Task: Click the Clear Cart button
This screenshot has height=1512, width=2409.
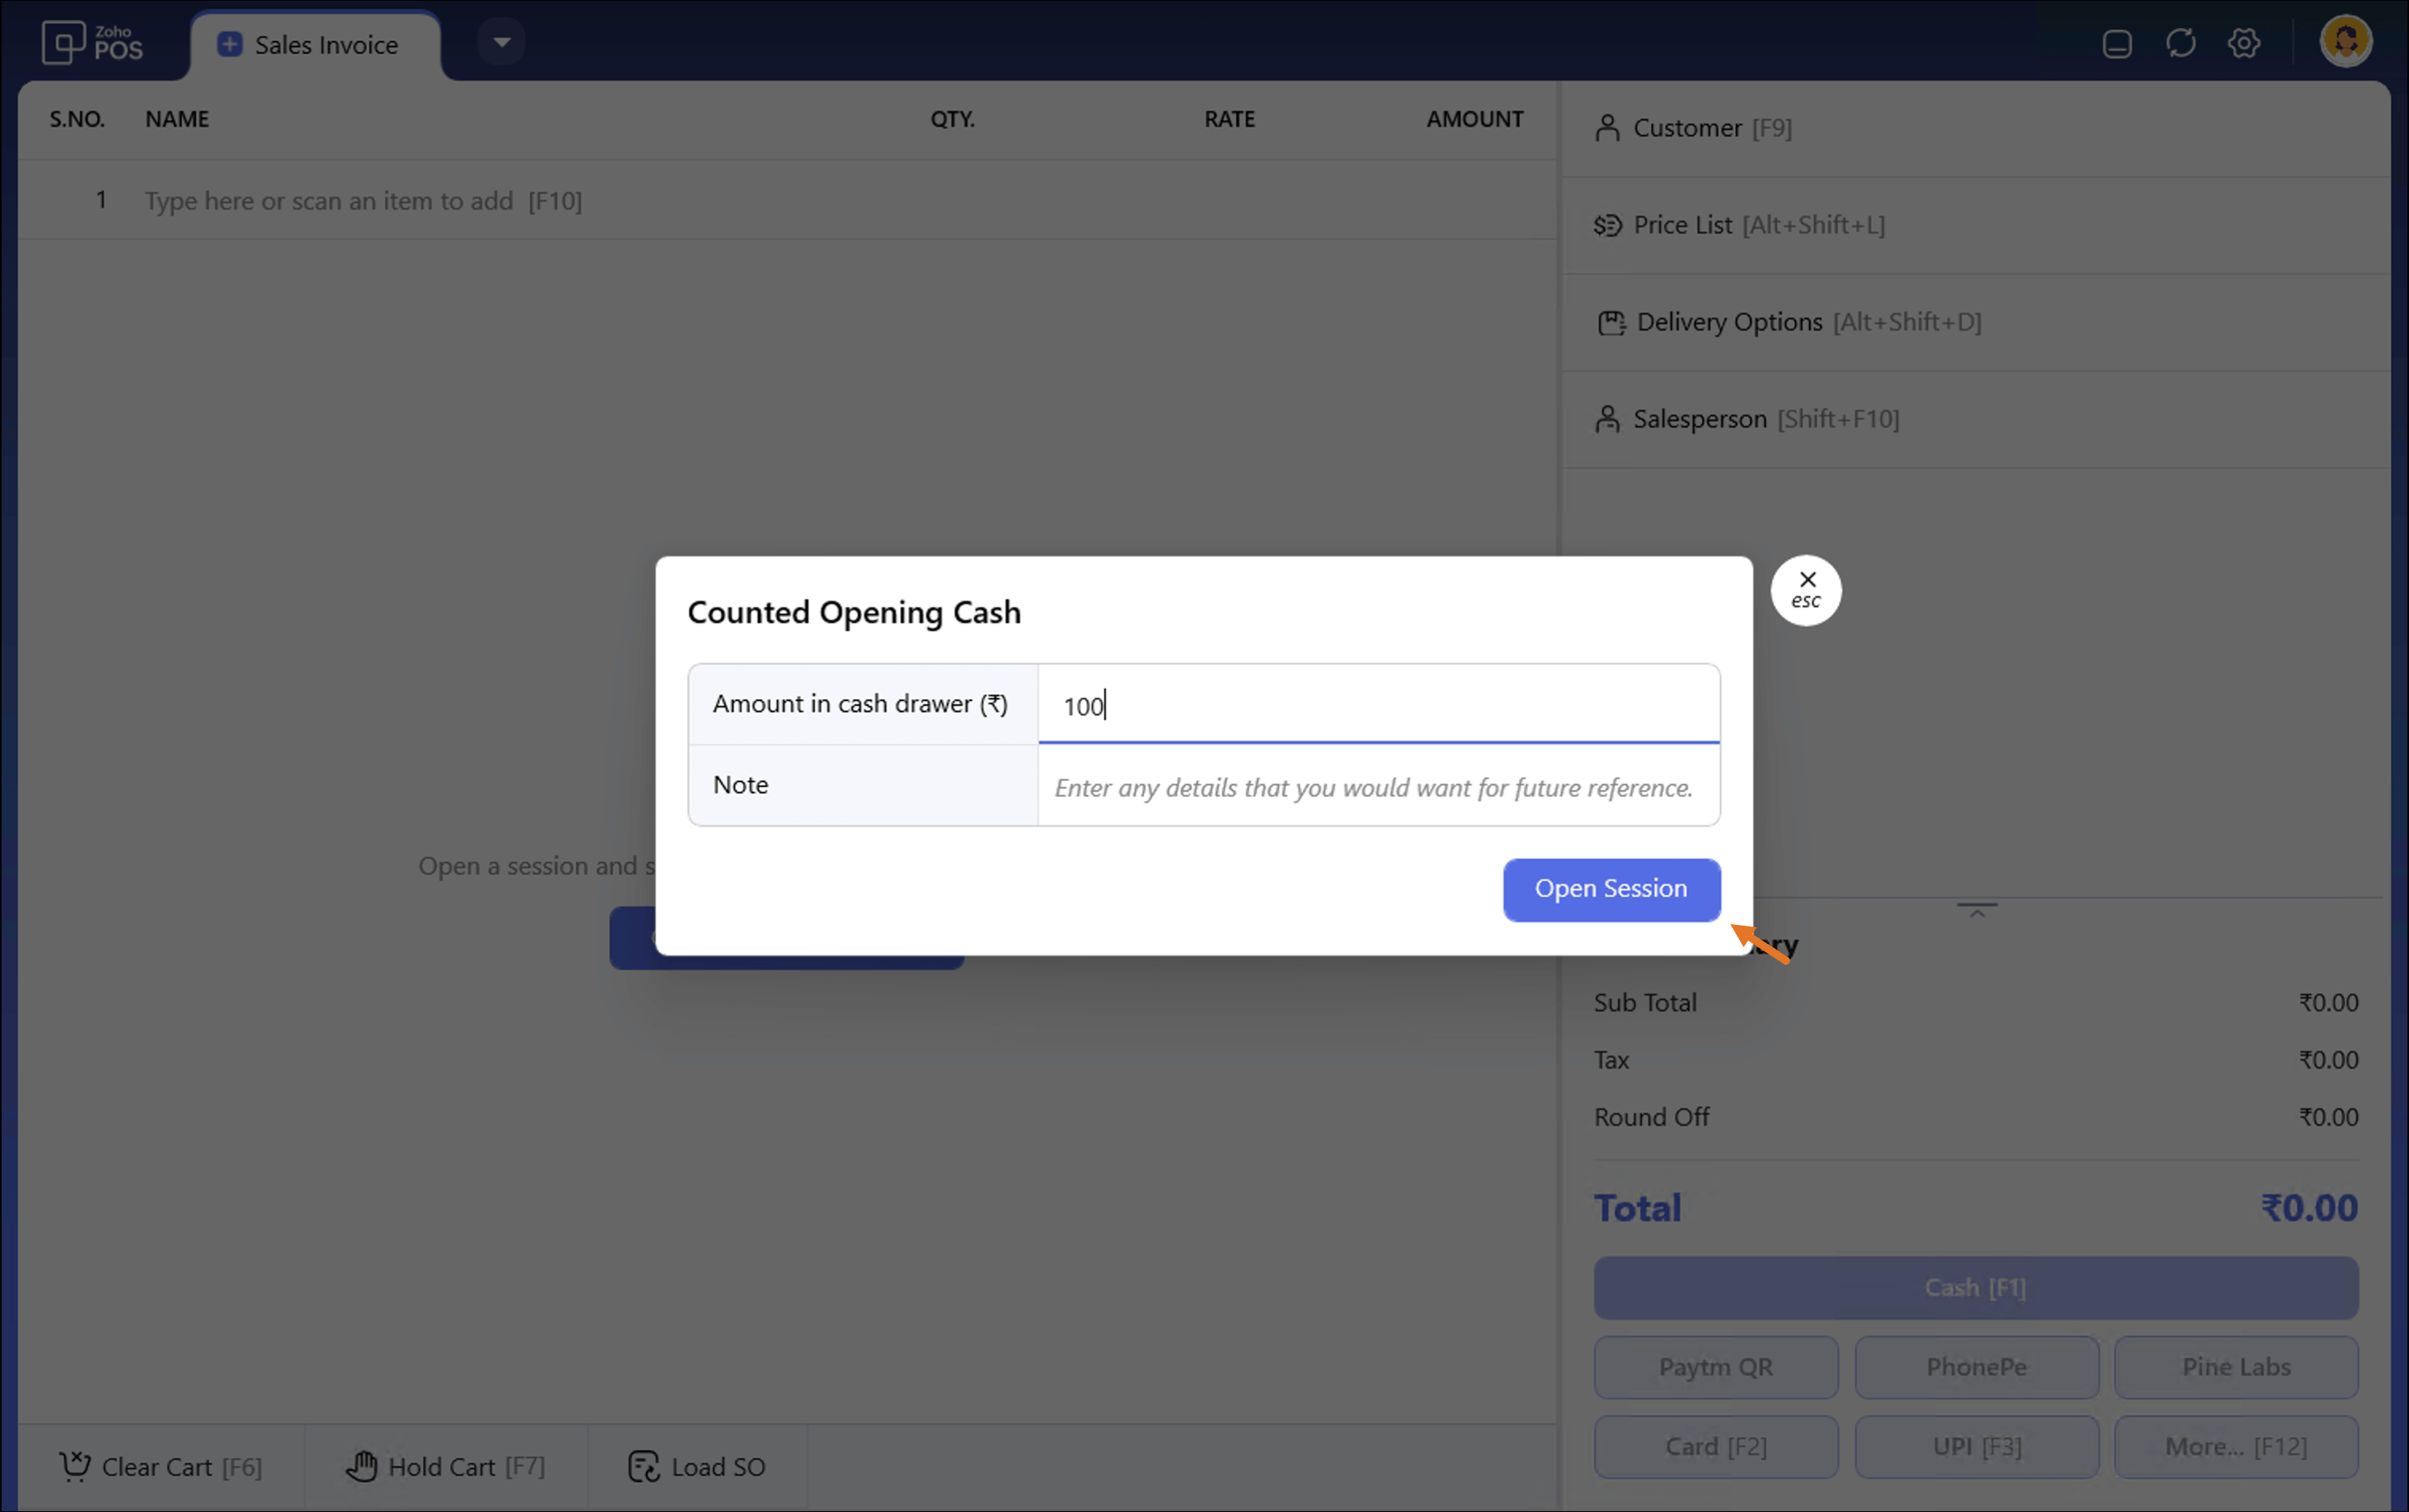Action: (161, 1466)
